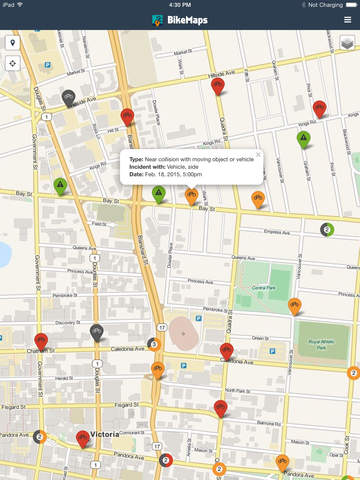Viewport: 360px width, 480px height.
Task: Tap the add location pin button
Action: point(13,43)
